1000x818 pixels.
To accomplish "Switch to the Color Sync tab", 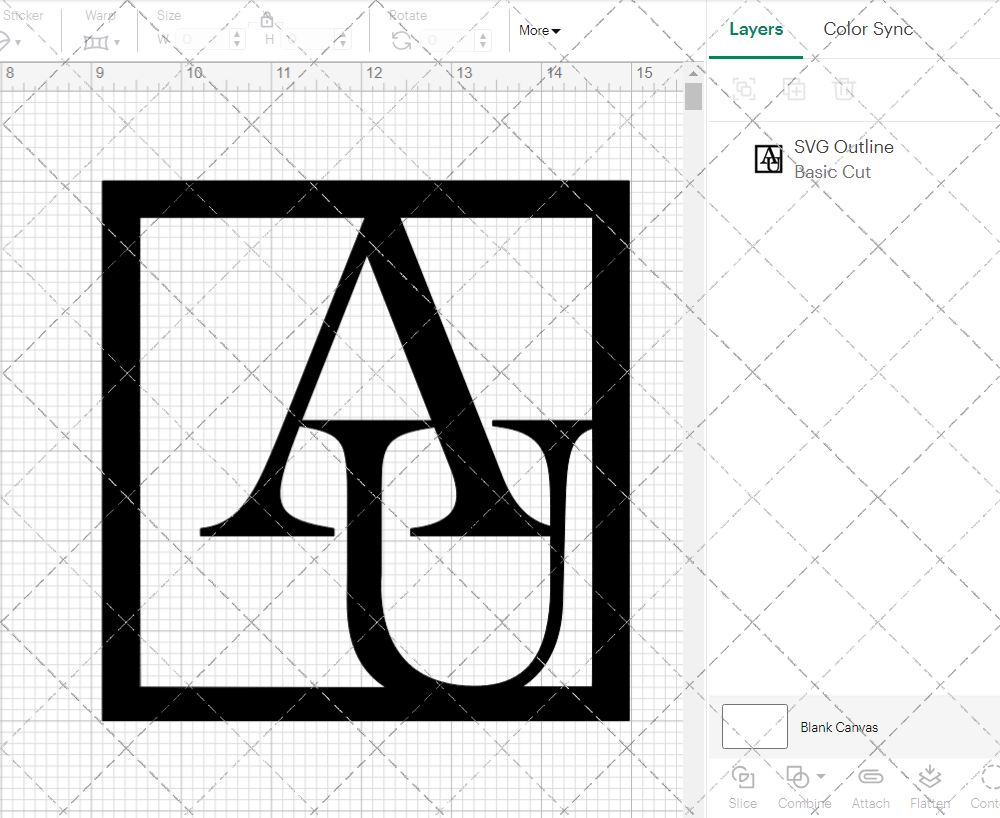I will [868, 29].
